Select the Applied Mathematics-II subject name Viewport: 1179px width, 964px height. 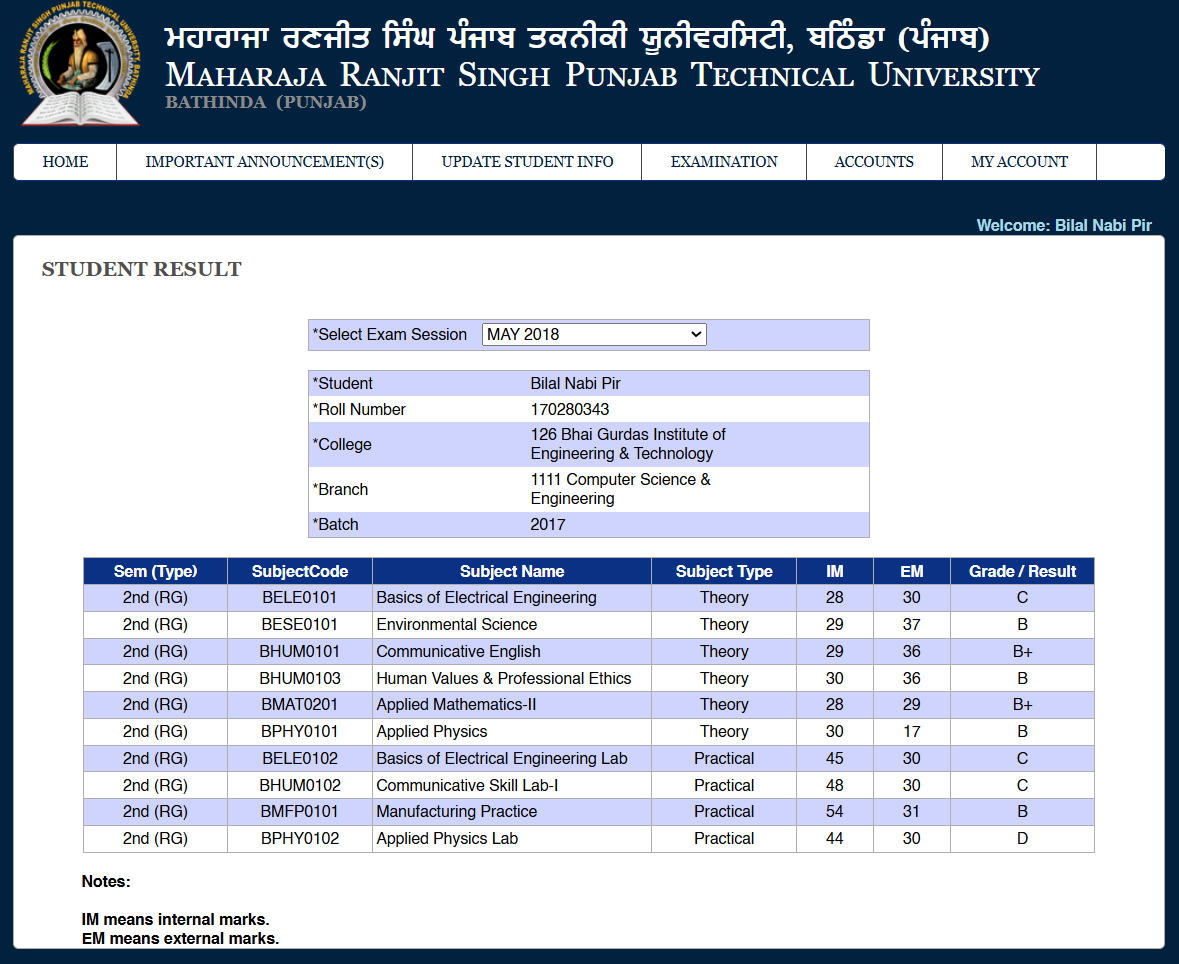[456, 705]
